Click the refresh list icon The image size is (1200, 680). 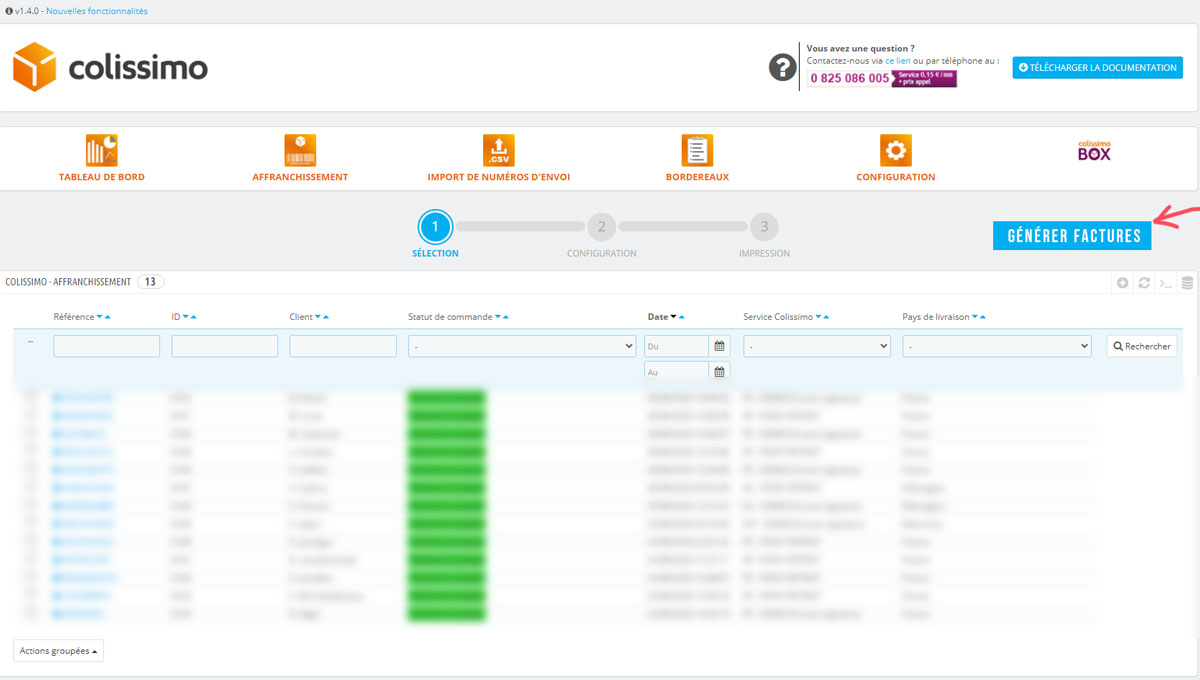click(x=1144, y=283)
